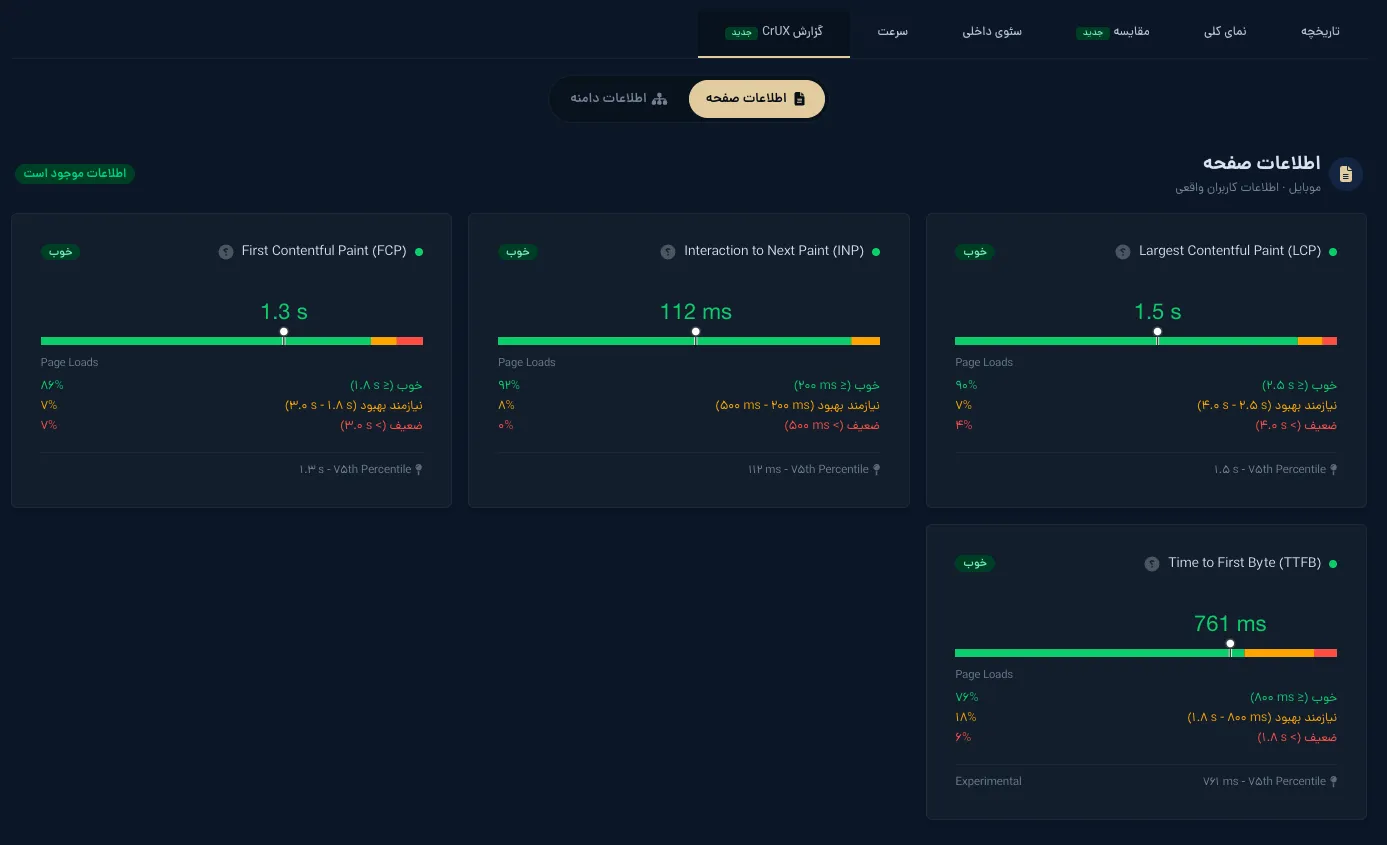
Task: Click the Time to First Byte (TTFB) title
Action: 1245,563
